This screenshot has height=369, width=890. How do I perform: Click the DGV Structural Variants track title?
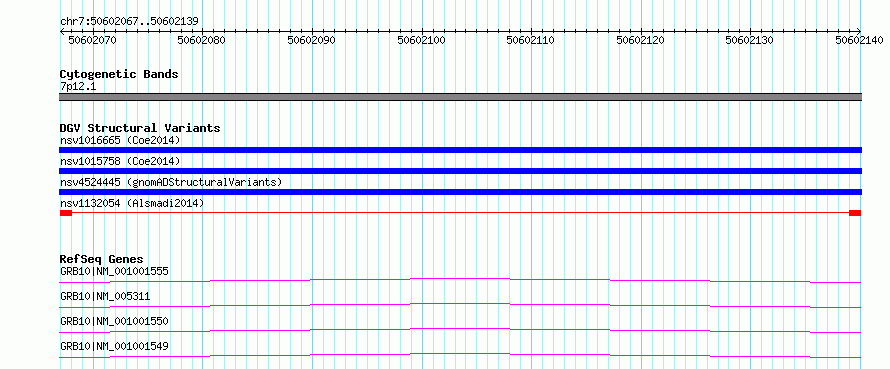tap(140, 128)
